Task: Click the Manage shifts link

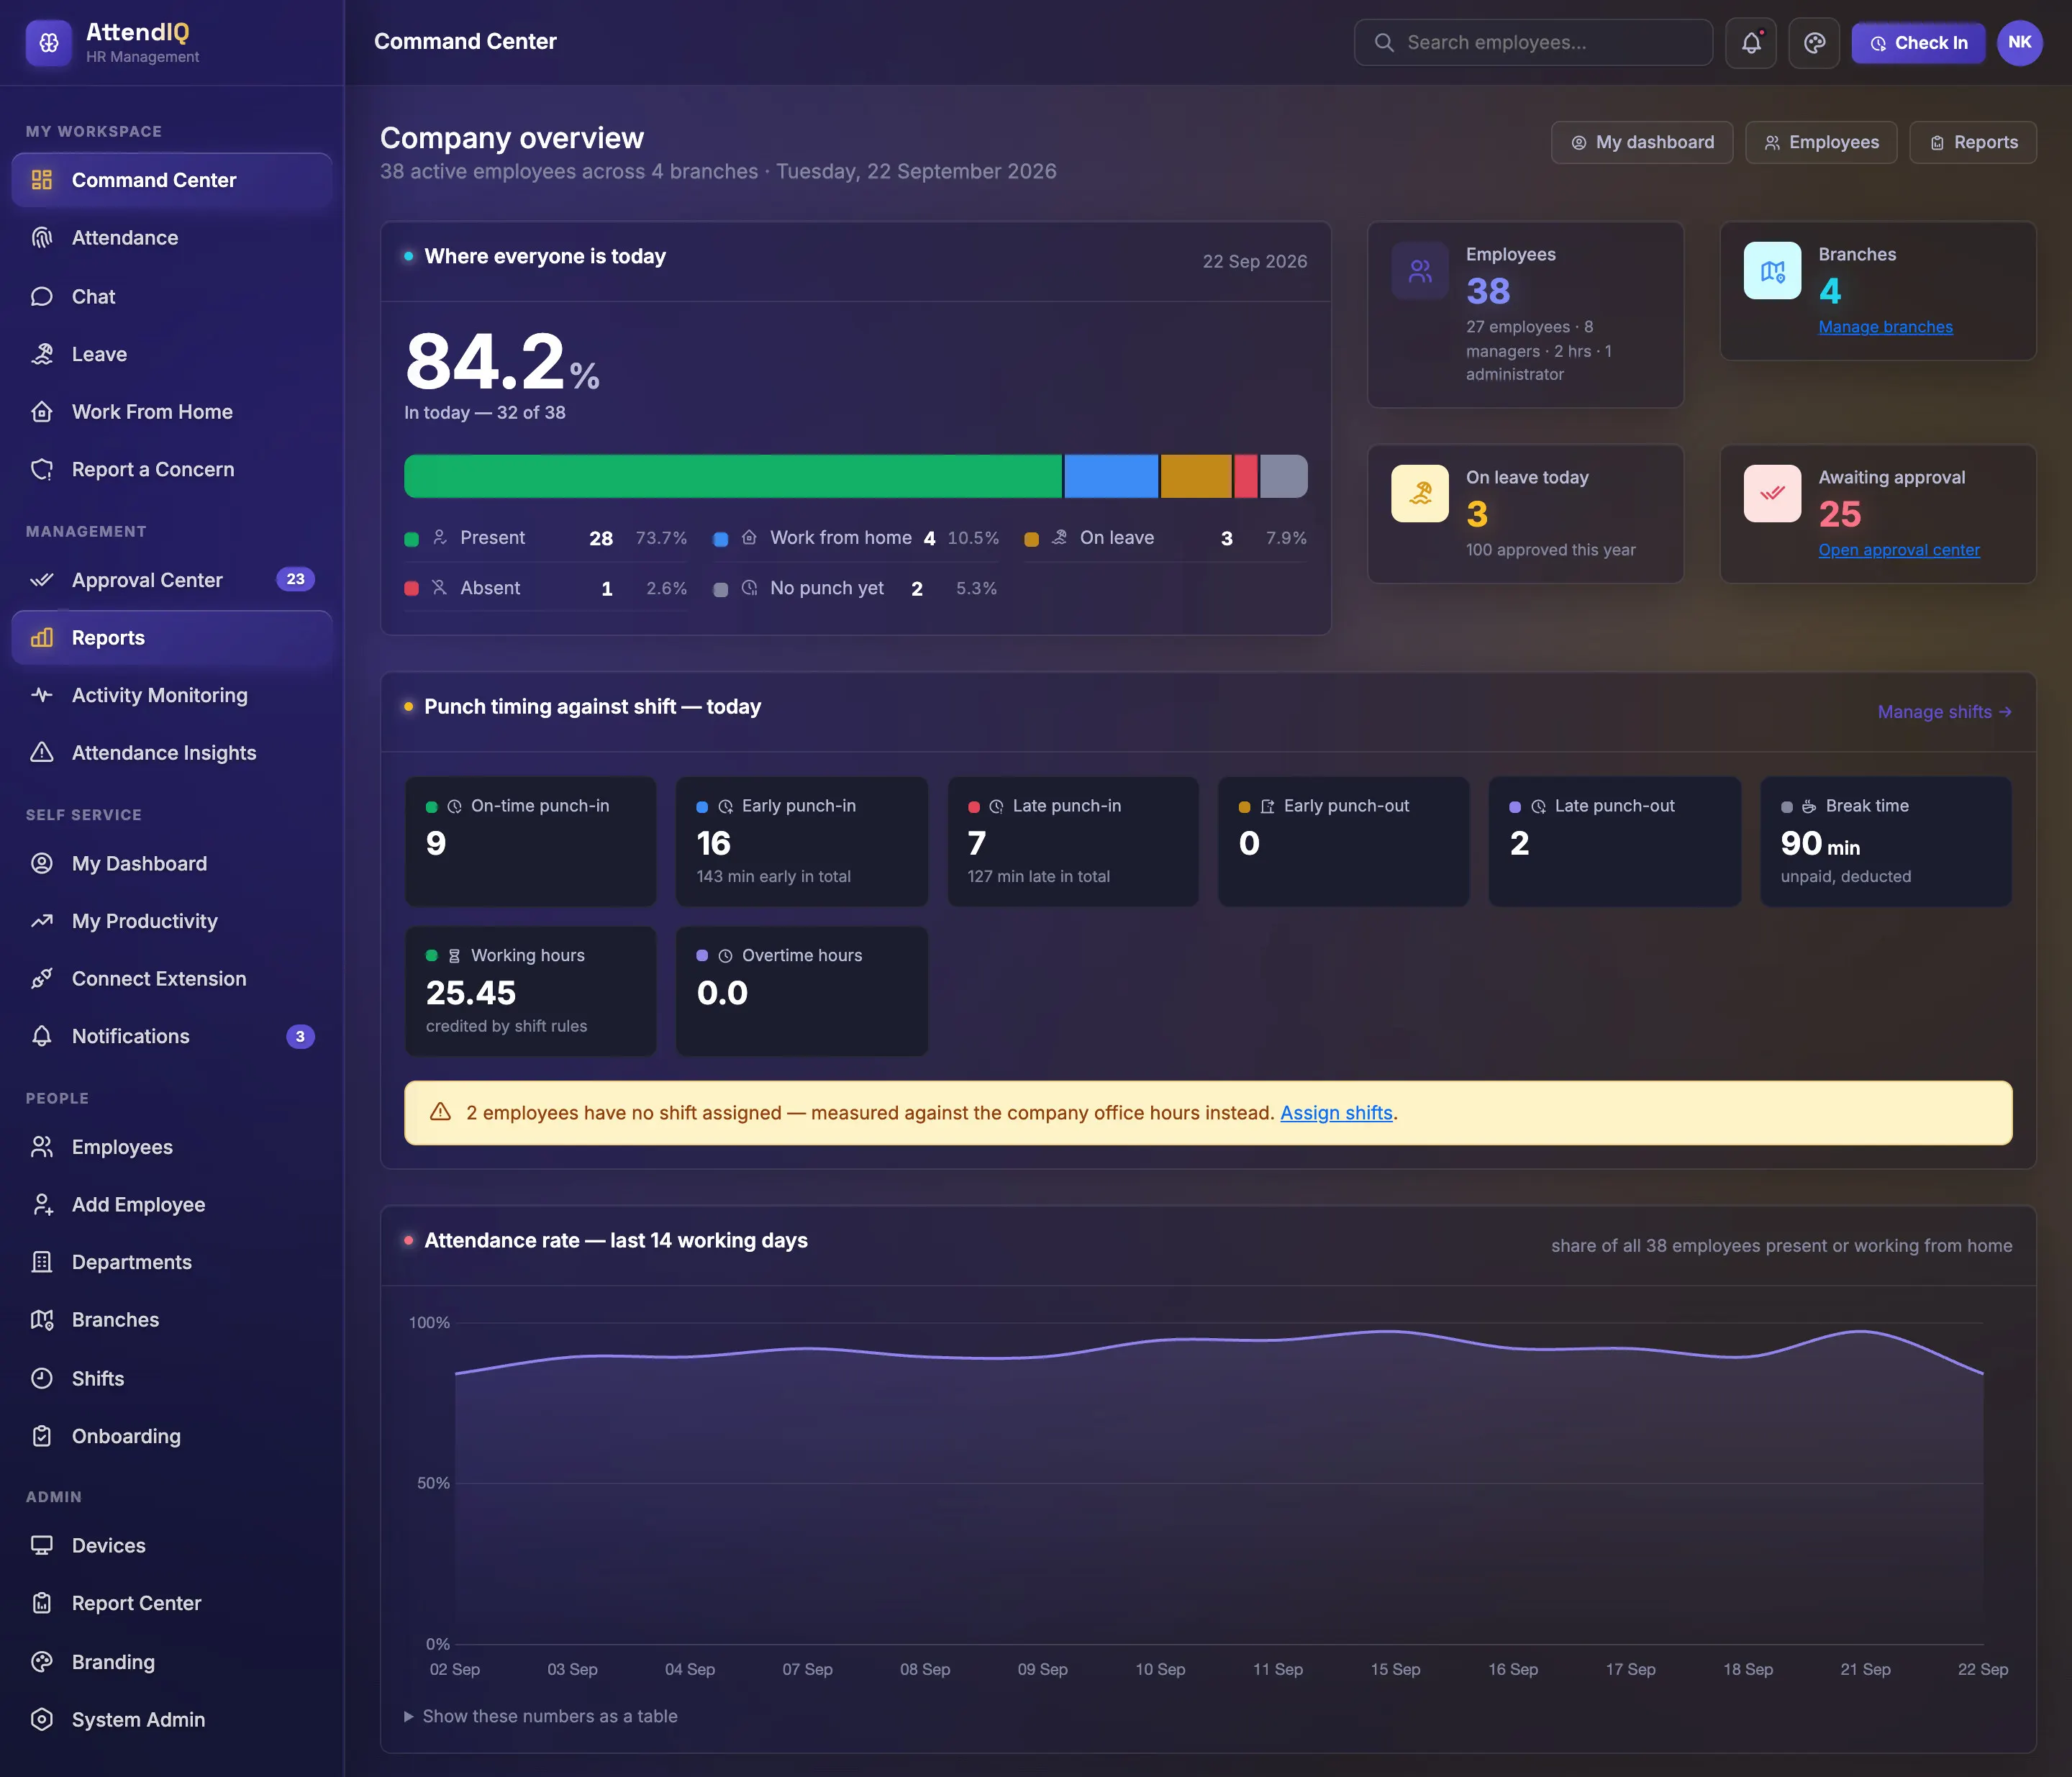Action: click(x=1944, y=712)
